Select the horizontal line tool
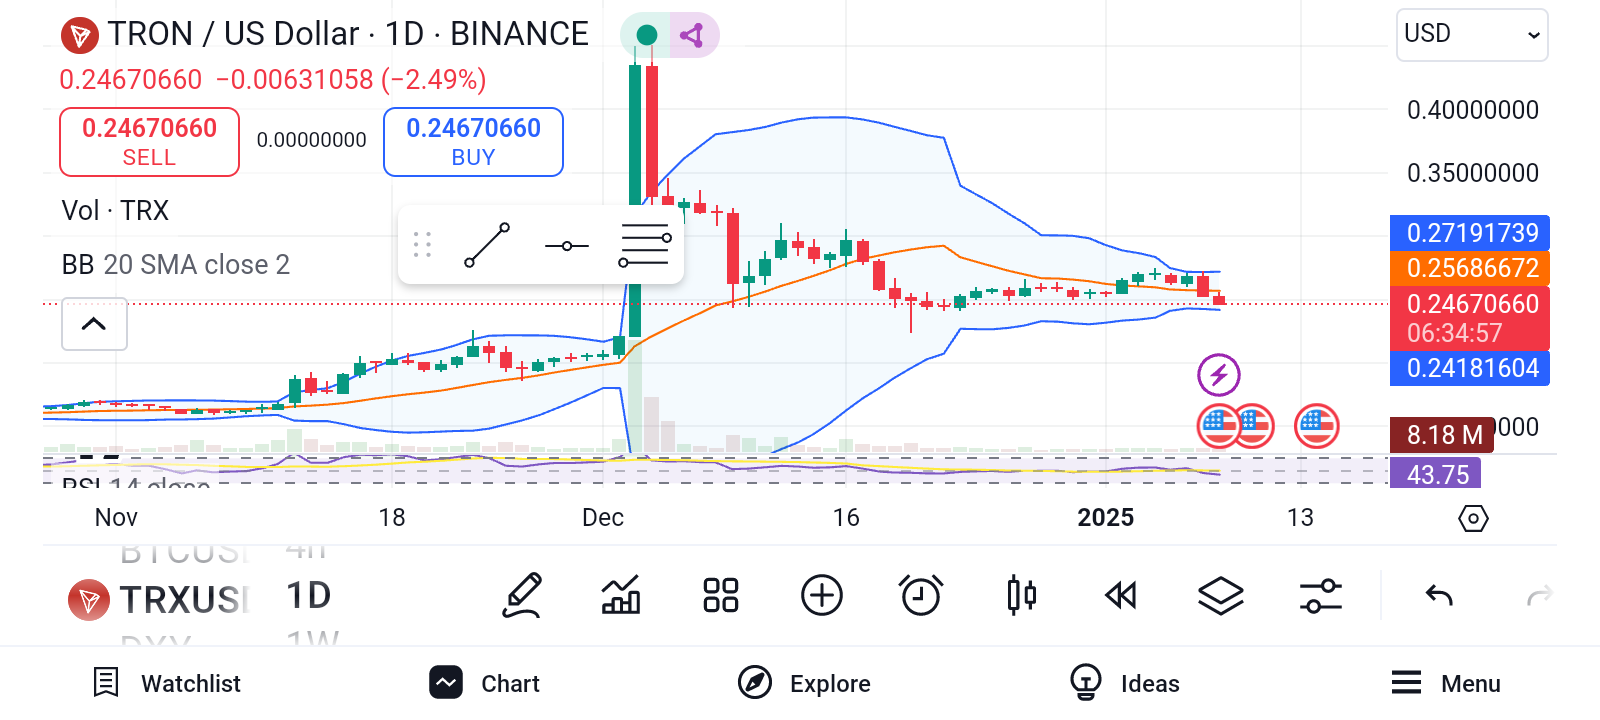1600x720 pixels. click(x=567, y=245)
